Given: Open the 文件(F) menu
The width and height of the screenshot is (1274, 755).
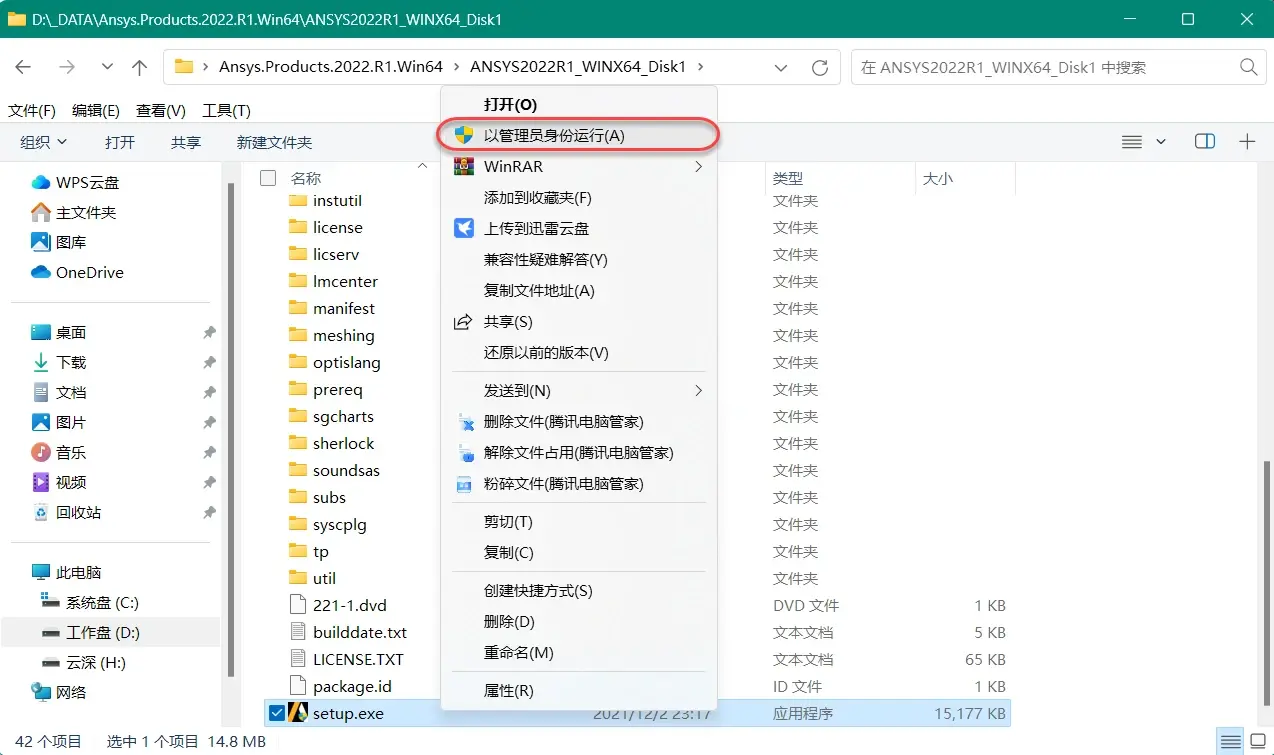Looking at the screenshot, I should pos(32,110).
